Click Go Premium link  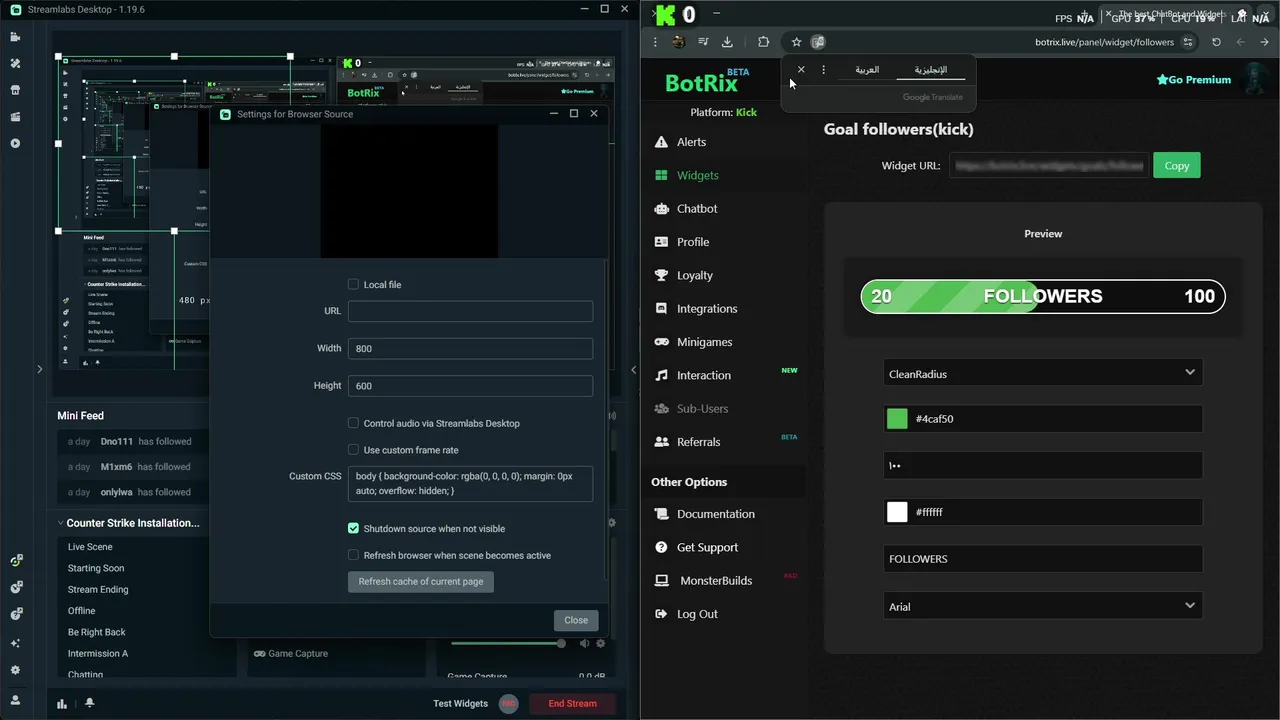tap(1193, 79)
